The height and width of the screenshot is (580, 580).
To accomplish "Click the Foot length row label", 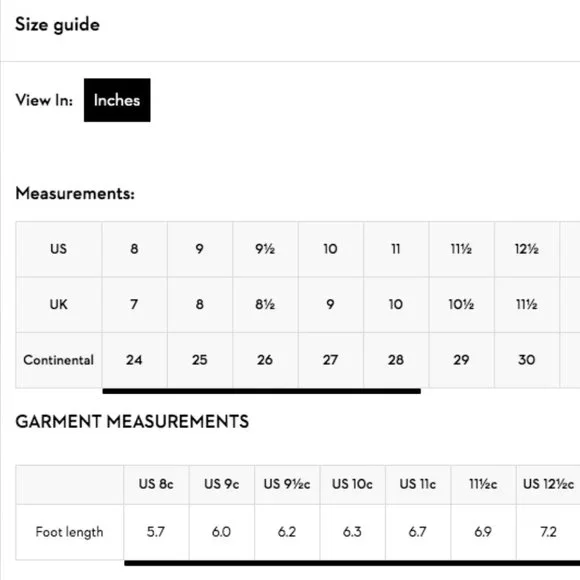I will click(70, 532).
